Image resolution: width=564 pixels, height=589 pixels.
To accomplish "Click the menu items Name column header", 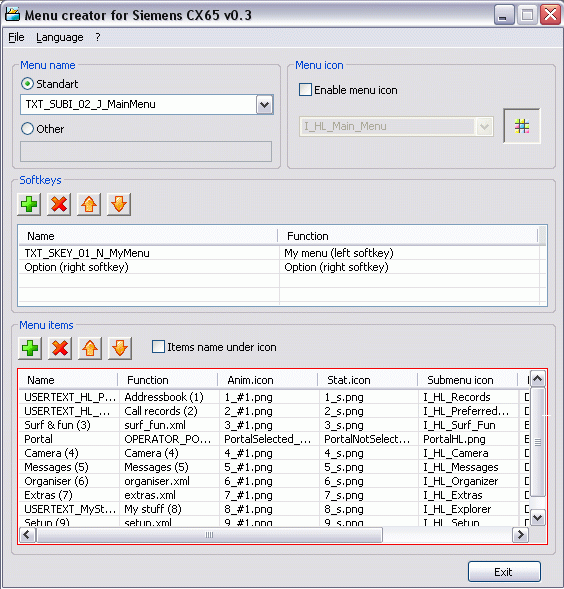I will point(68,380).
